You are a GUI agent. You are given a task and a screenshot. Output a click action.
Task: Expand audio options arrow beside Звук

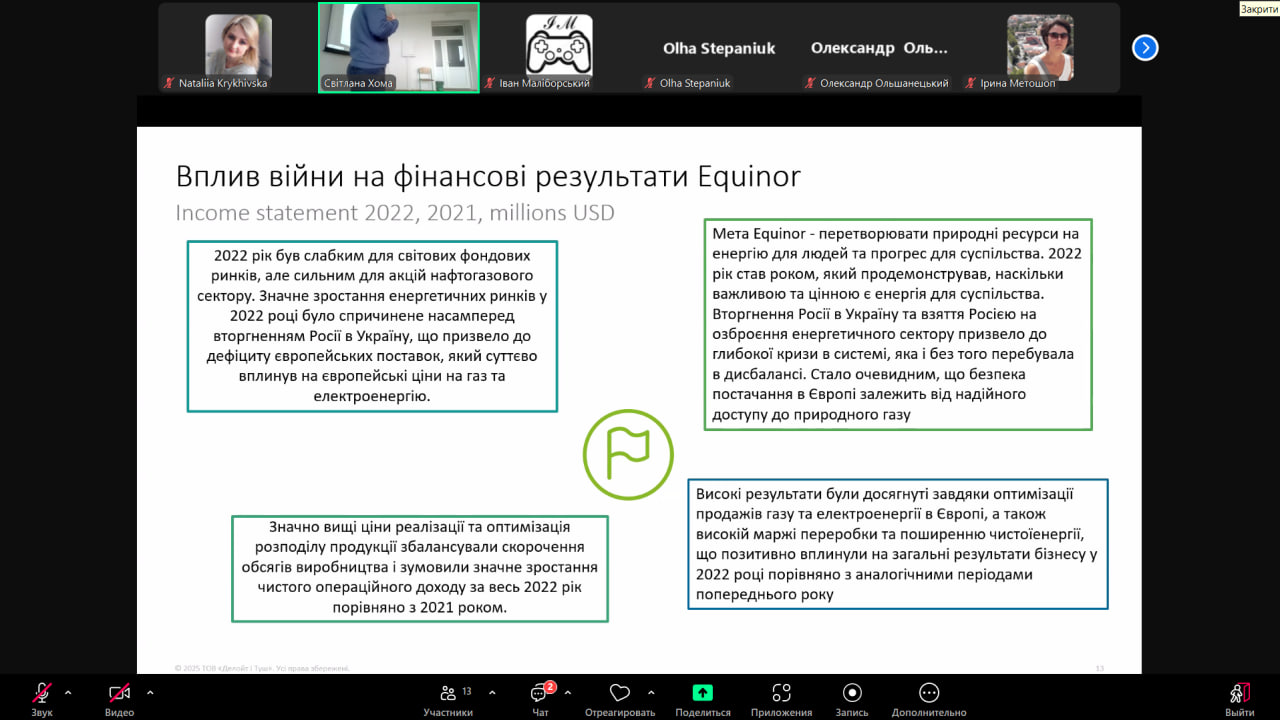(x=68, y=692)
